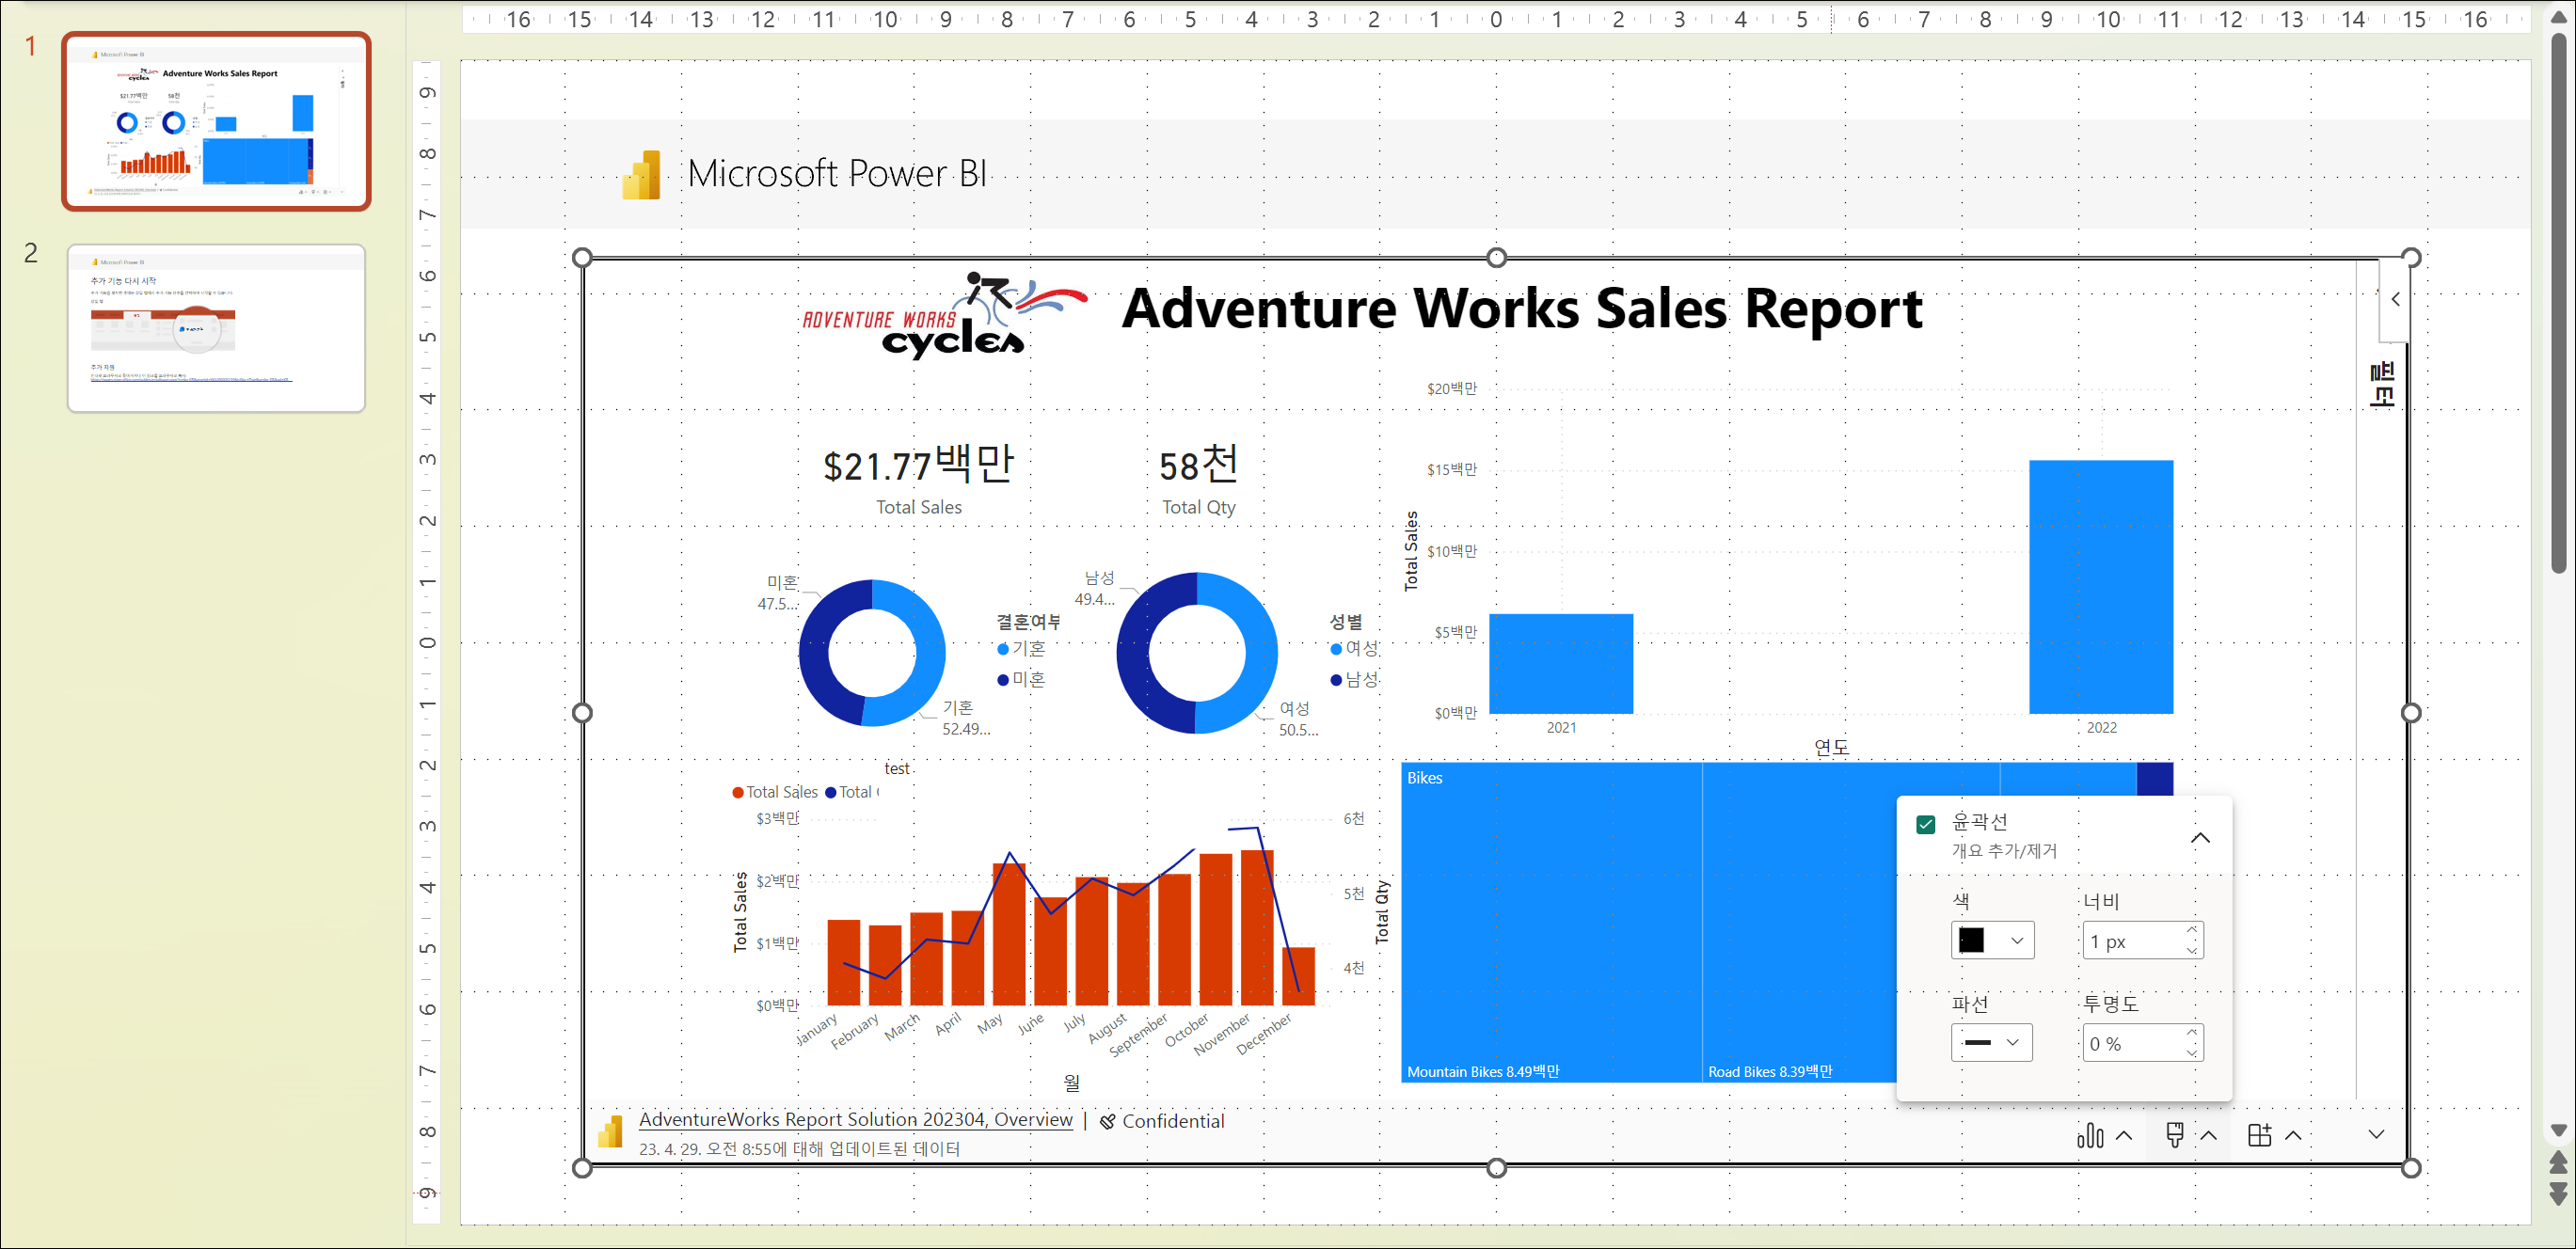
Task: Open the 파선 dash style dropdown
Action: coord(1991,1042)
